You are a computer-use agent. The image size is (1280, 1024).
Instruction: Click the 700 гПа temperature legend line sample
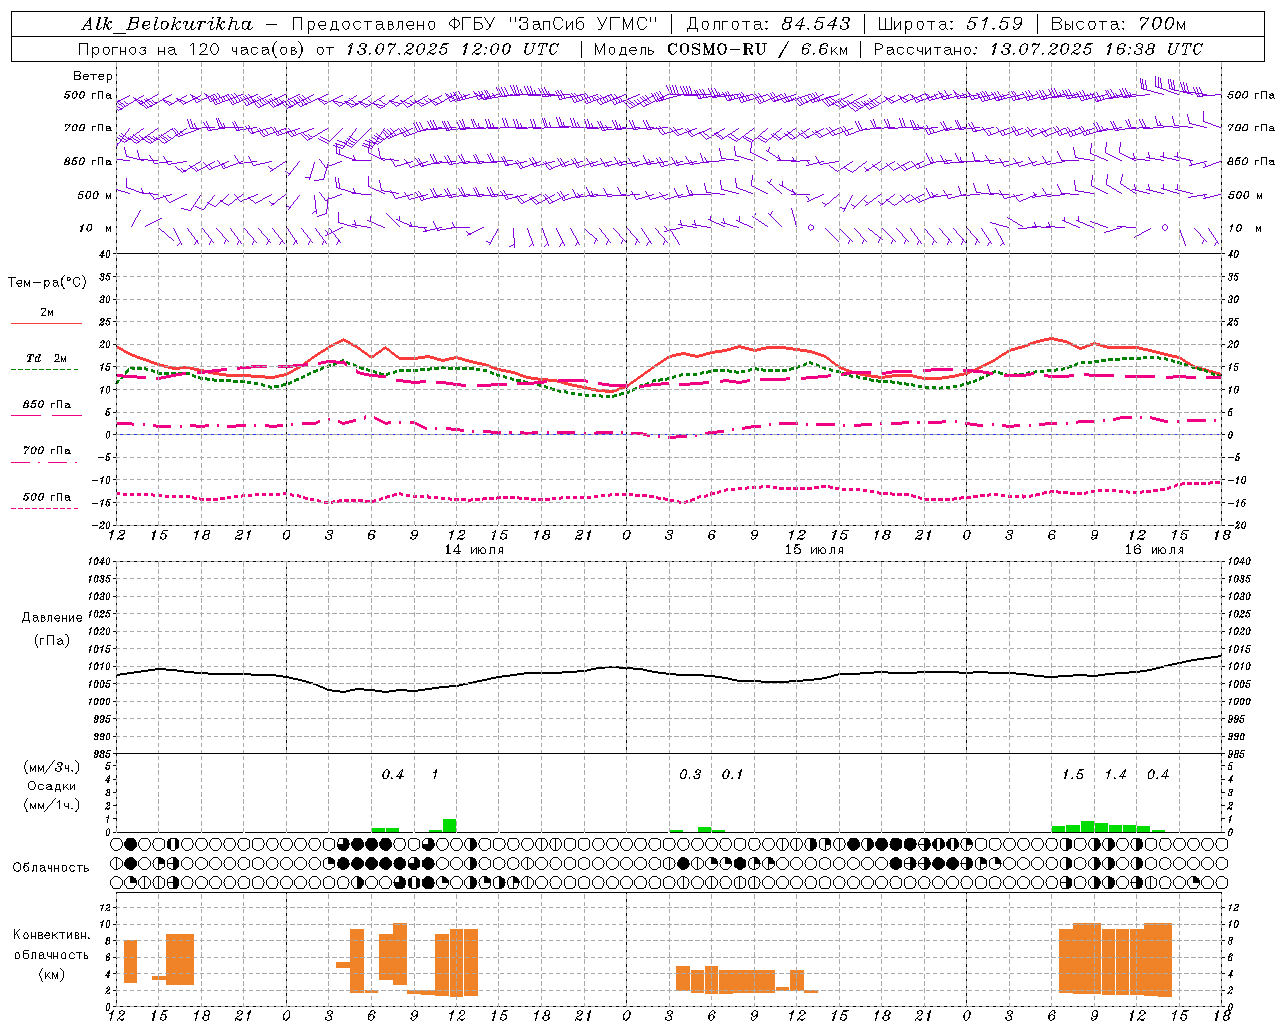(x=45, y=463)
